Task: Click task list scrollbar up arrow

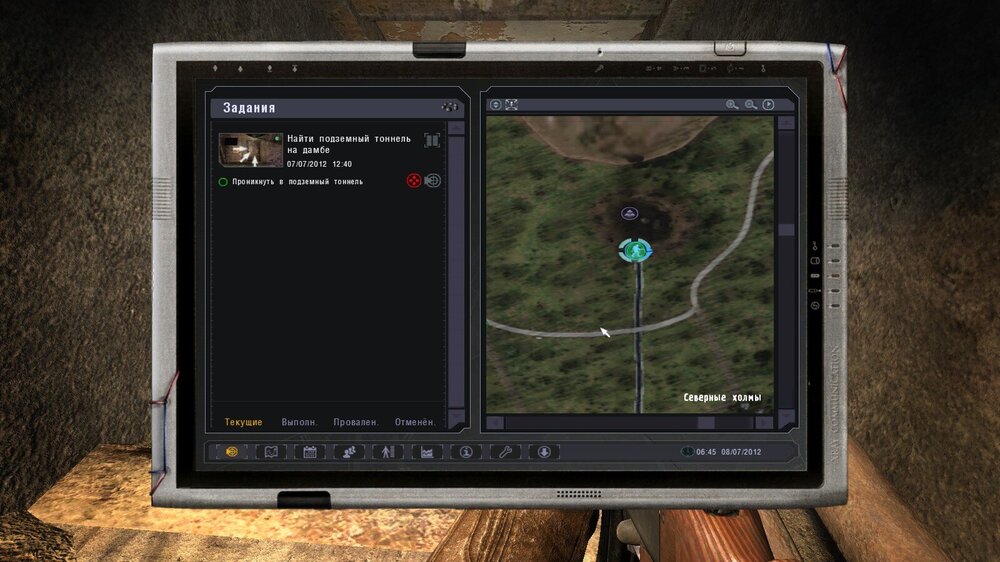Action: [x=456, y=127]
